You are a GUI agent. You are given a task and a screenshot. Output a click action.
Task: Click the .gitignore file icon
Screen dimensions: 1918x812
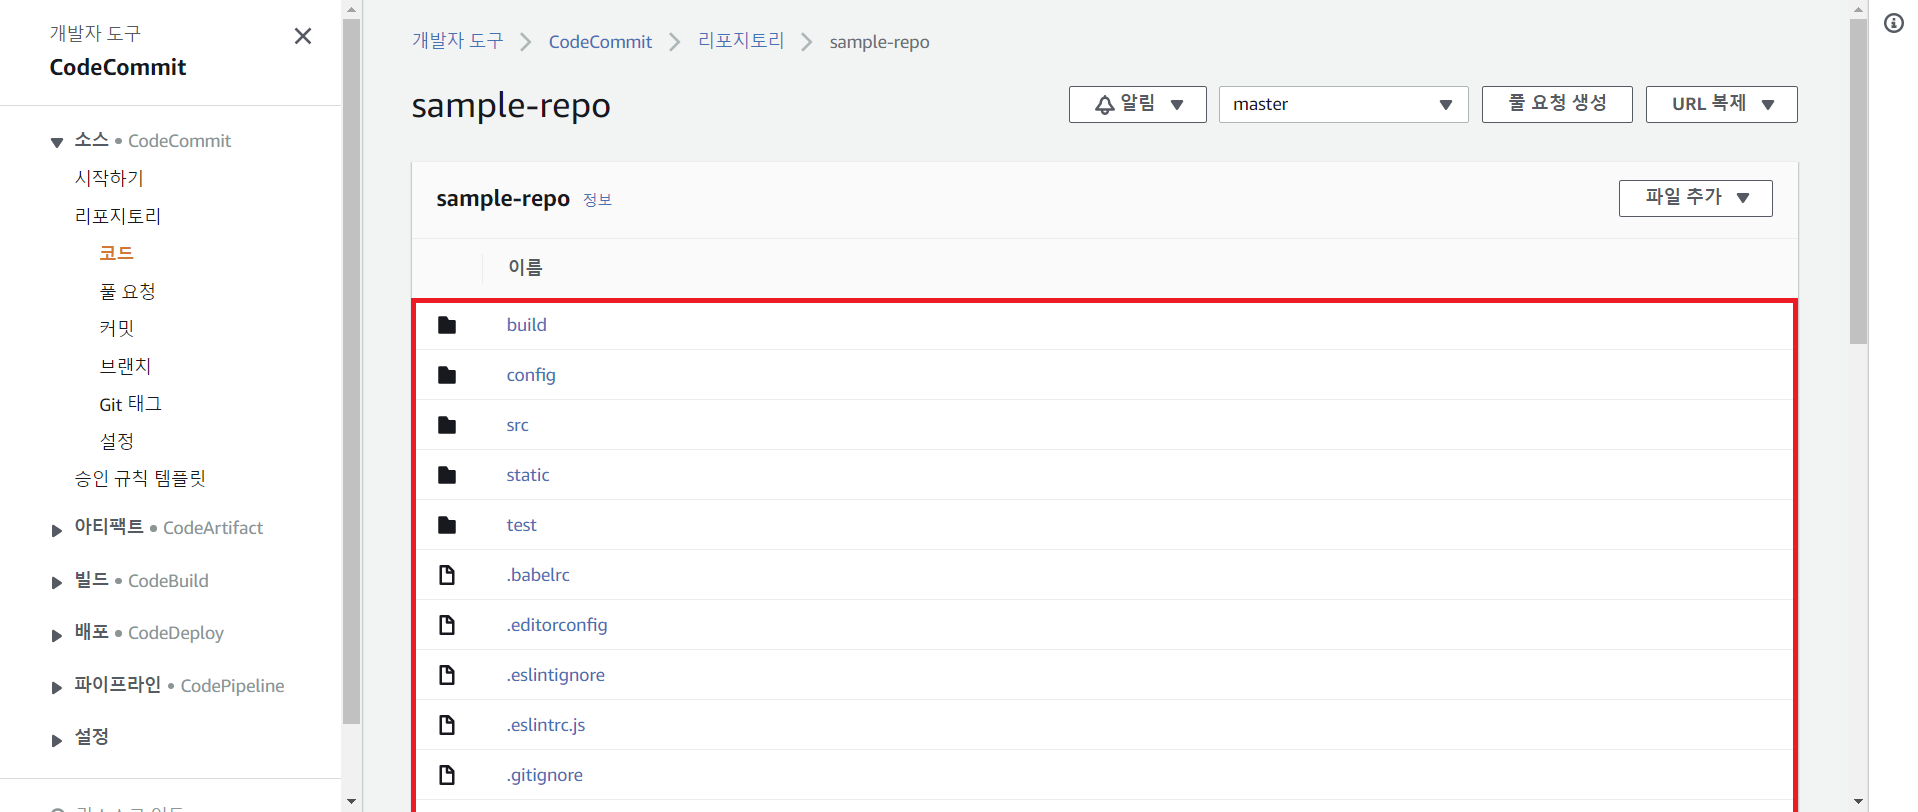pyautogui.click(x=447, y=775)
